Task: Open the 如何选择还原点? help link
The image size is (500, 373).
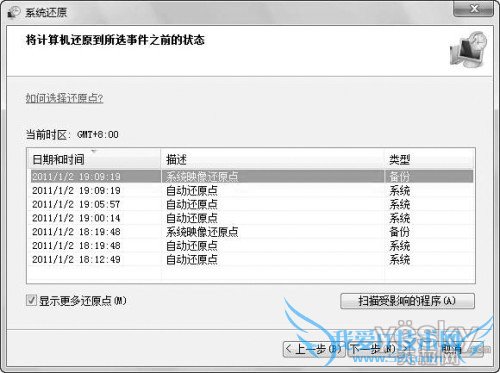Action: pos(64,98)
